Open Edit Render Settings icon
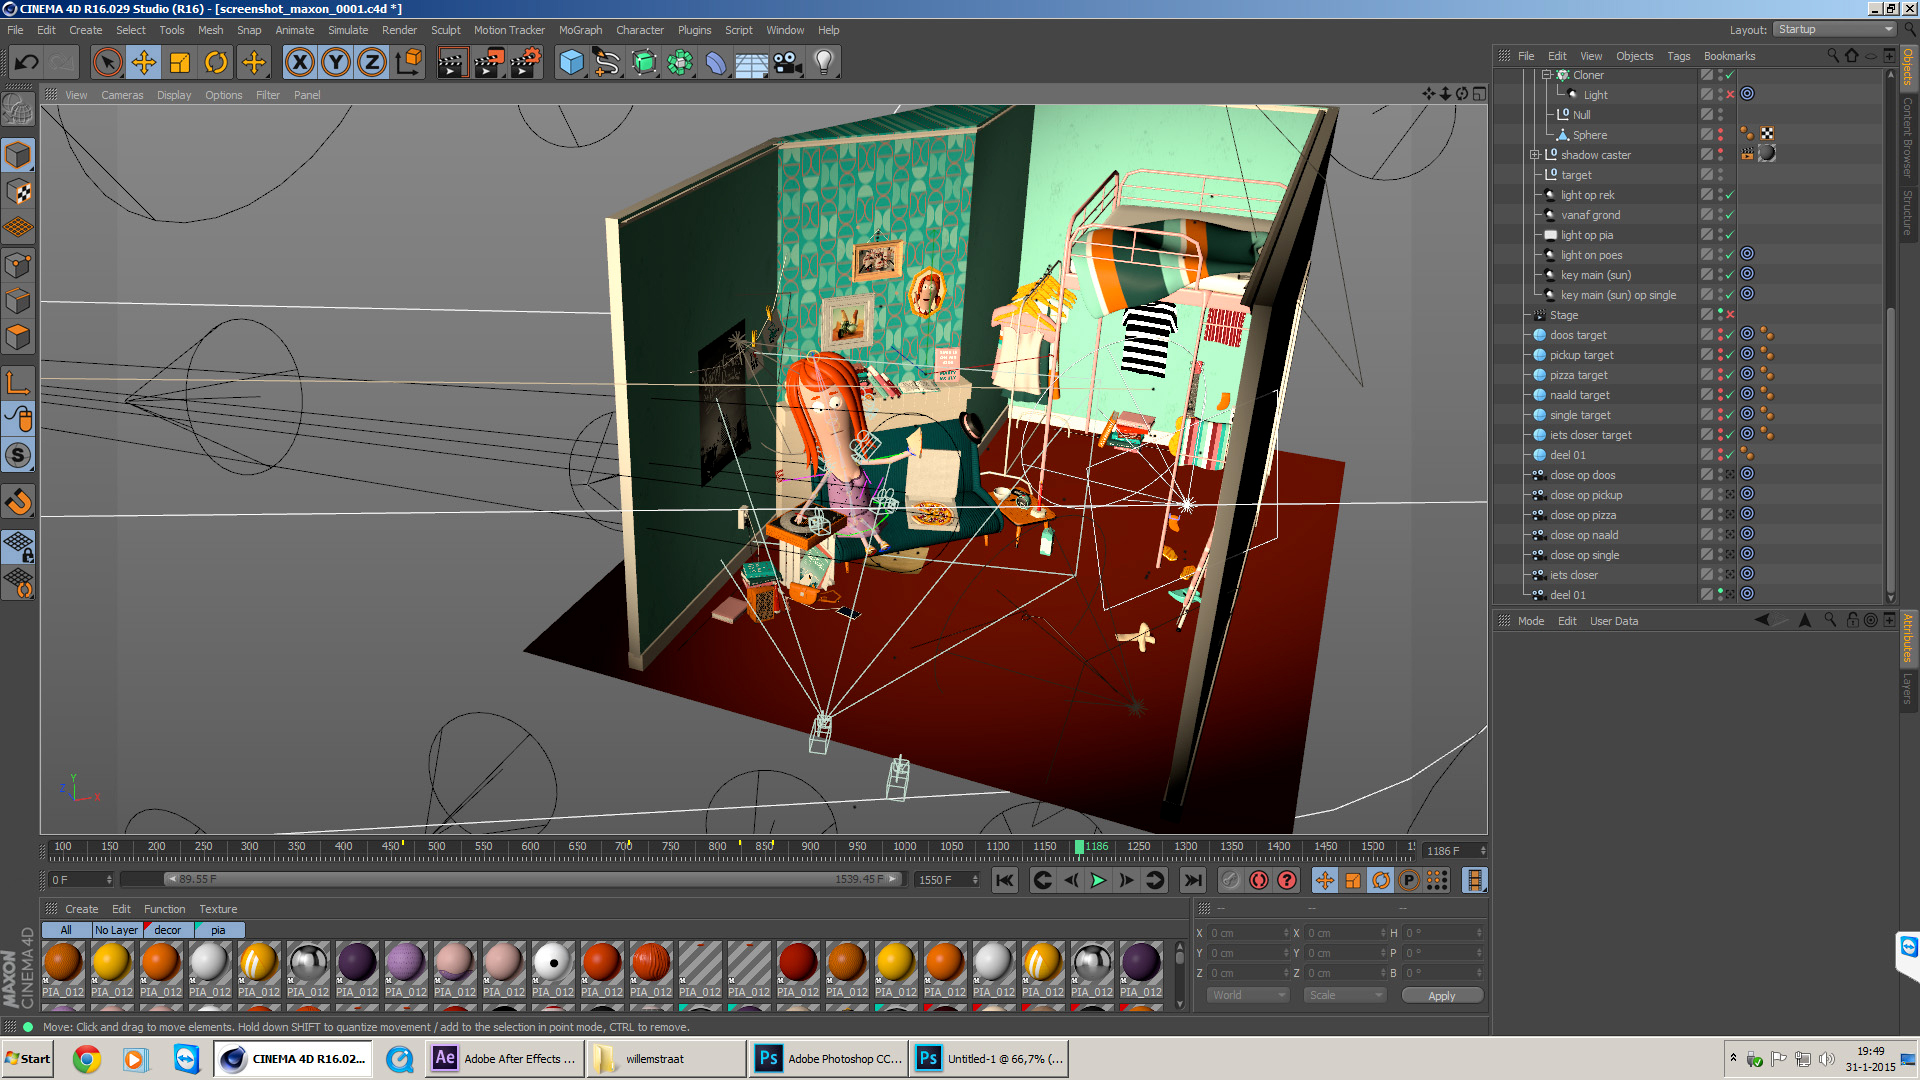This screenshot has height=1080, width=1920. tap(526, 63)
